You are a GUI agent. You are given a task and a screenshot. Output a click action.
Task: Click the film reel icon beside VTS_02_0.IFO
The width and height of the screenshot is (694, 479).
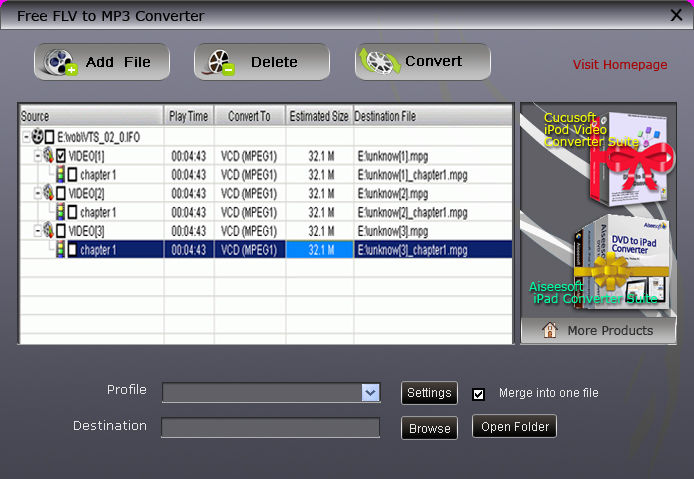click(x=38, y=137)
